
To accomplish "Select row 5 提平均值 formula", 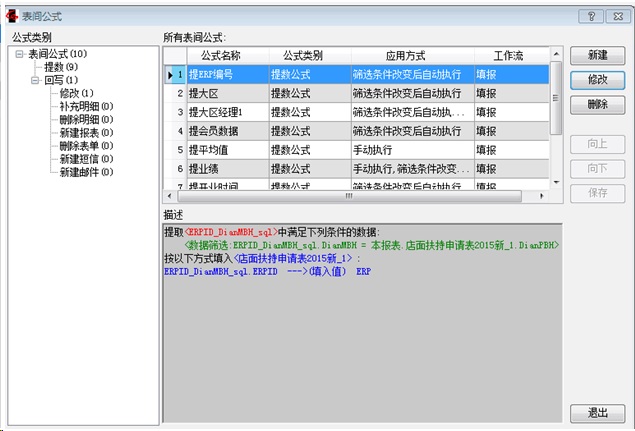I will (x=226, y=150).
